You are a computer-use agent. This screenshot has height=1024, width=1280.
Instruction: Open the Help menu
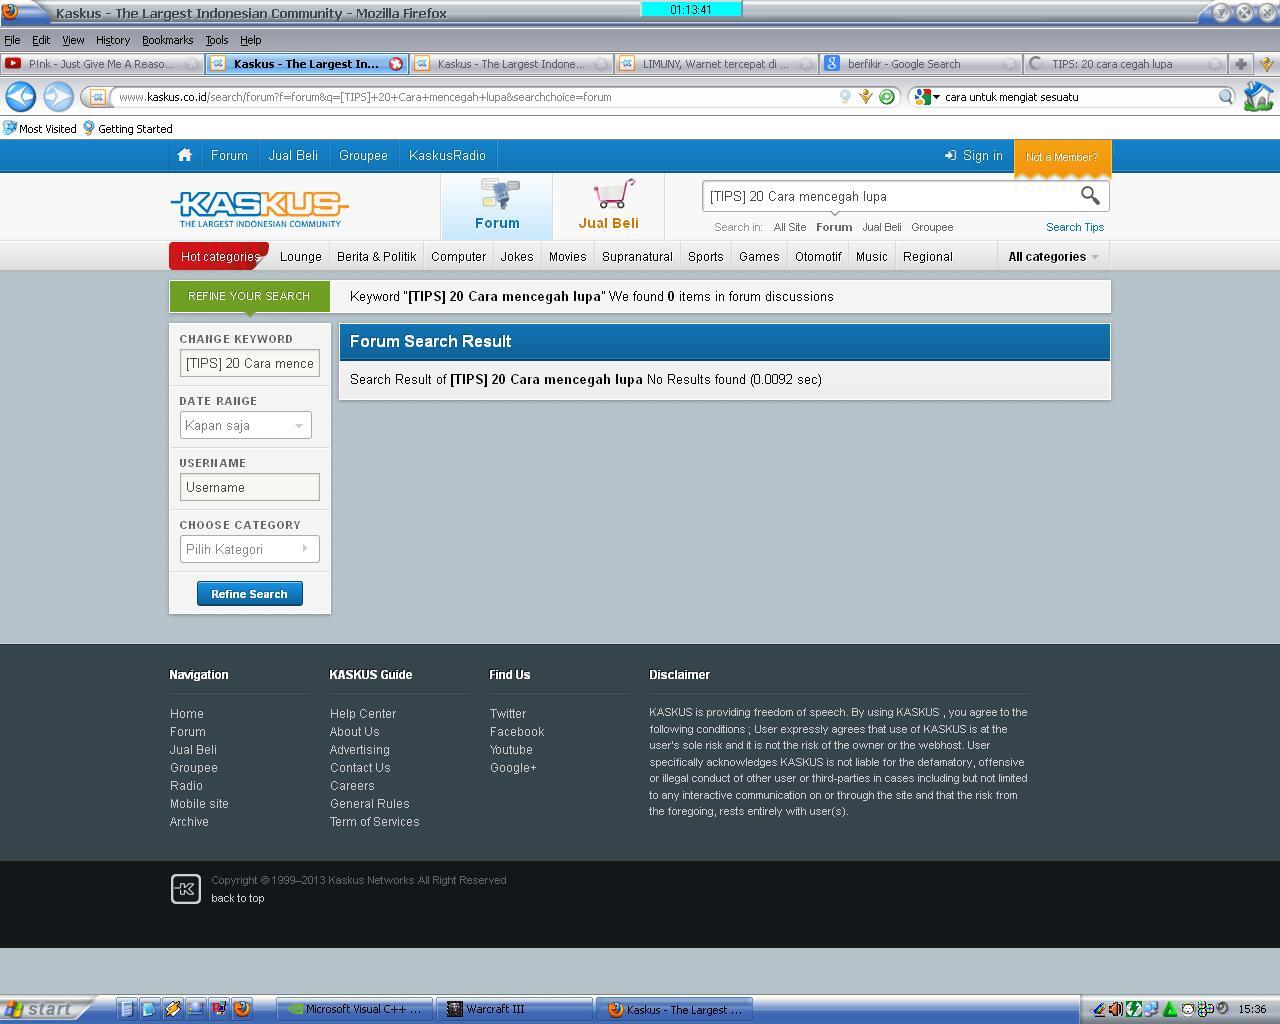tap(251, 40)
